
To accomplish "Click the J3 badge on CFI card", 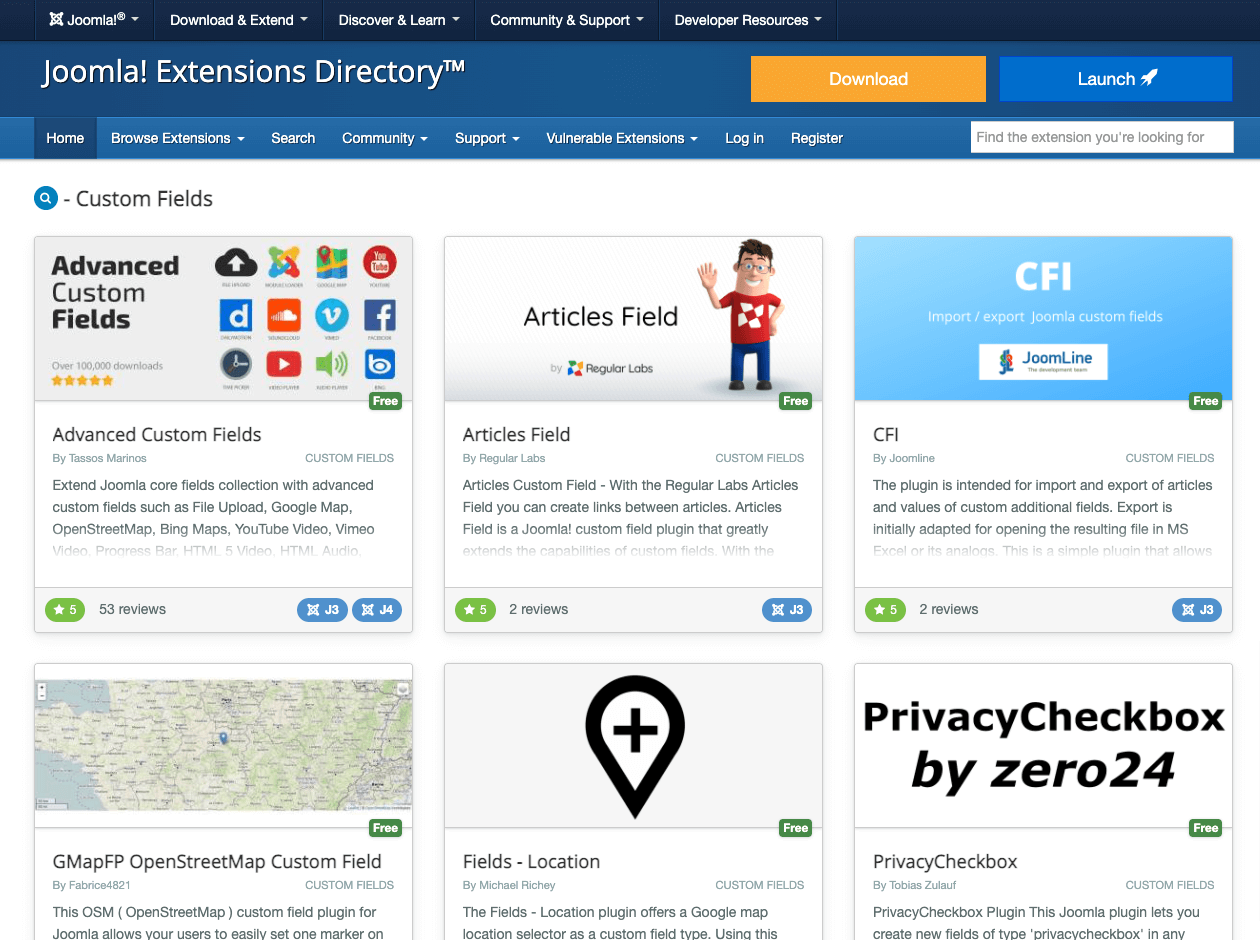I will 1197,609.
